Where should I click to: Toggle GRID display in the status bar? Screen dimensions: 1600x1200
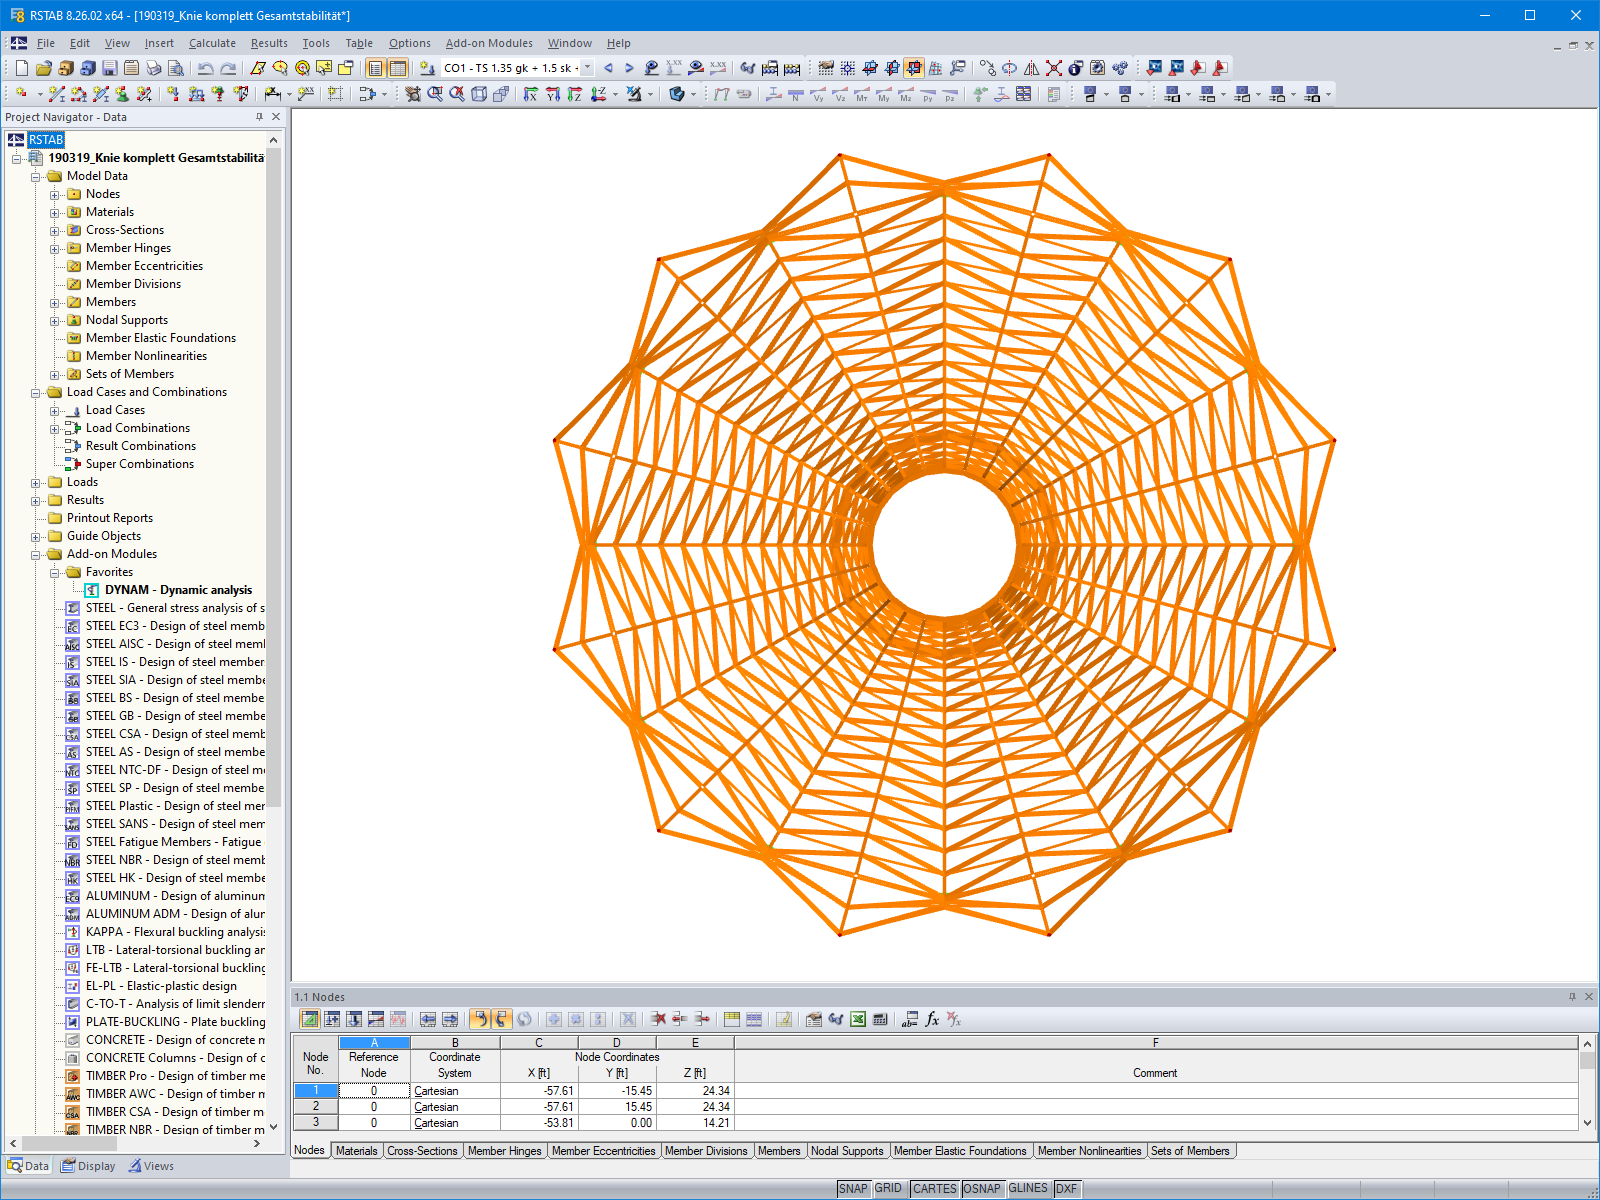click(888, 1189)
